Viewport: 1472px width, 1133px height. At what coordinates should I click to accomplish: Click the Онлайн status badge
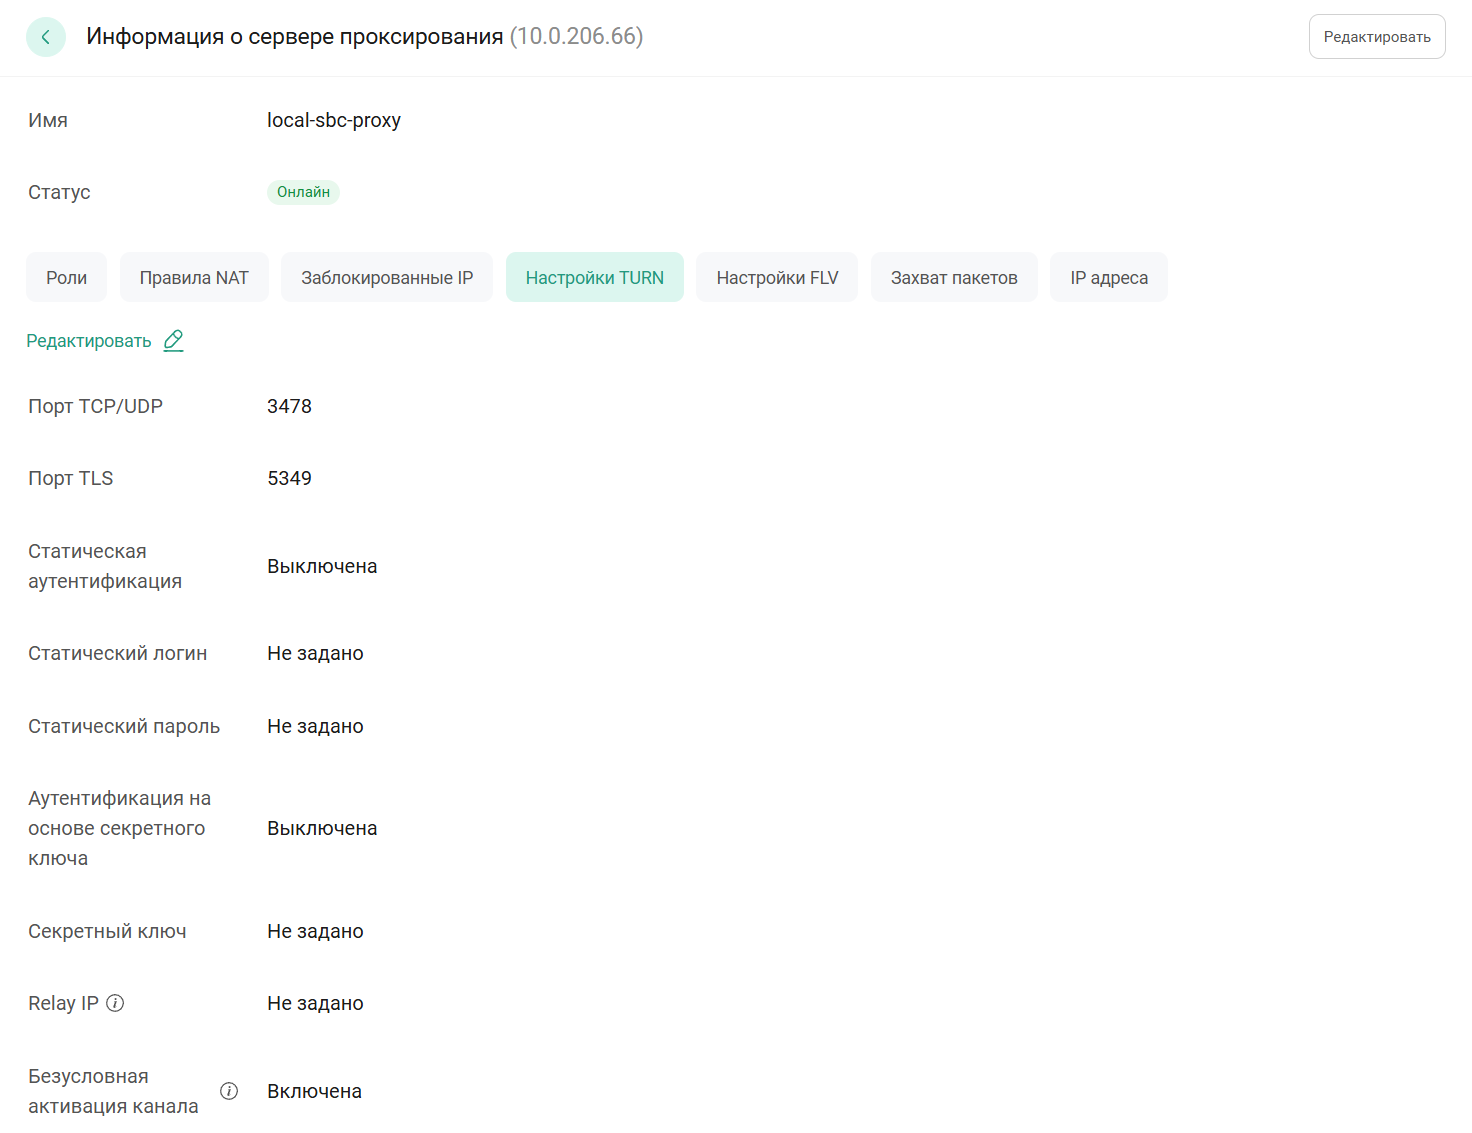click(303, 192)
